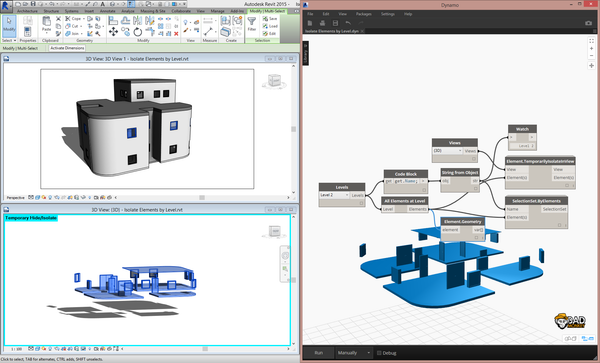Click Edit in the Selection panel
600x363 pixels.
tap(269, 34)
